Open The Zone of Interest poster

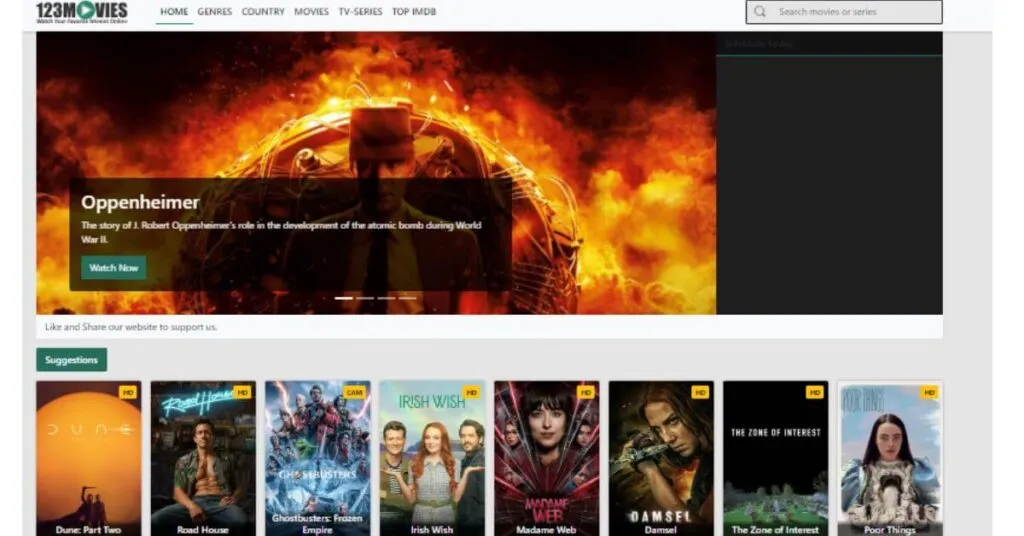775,459
